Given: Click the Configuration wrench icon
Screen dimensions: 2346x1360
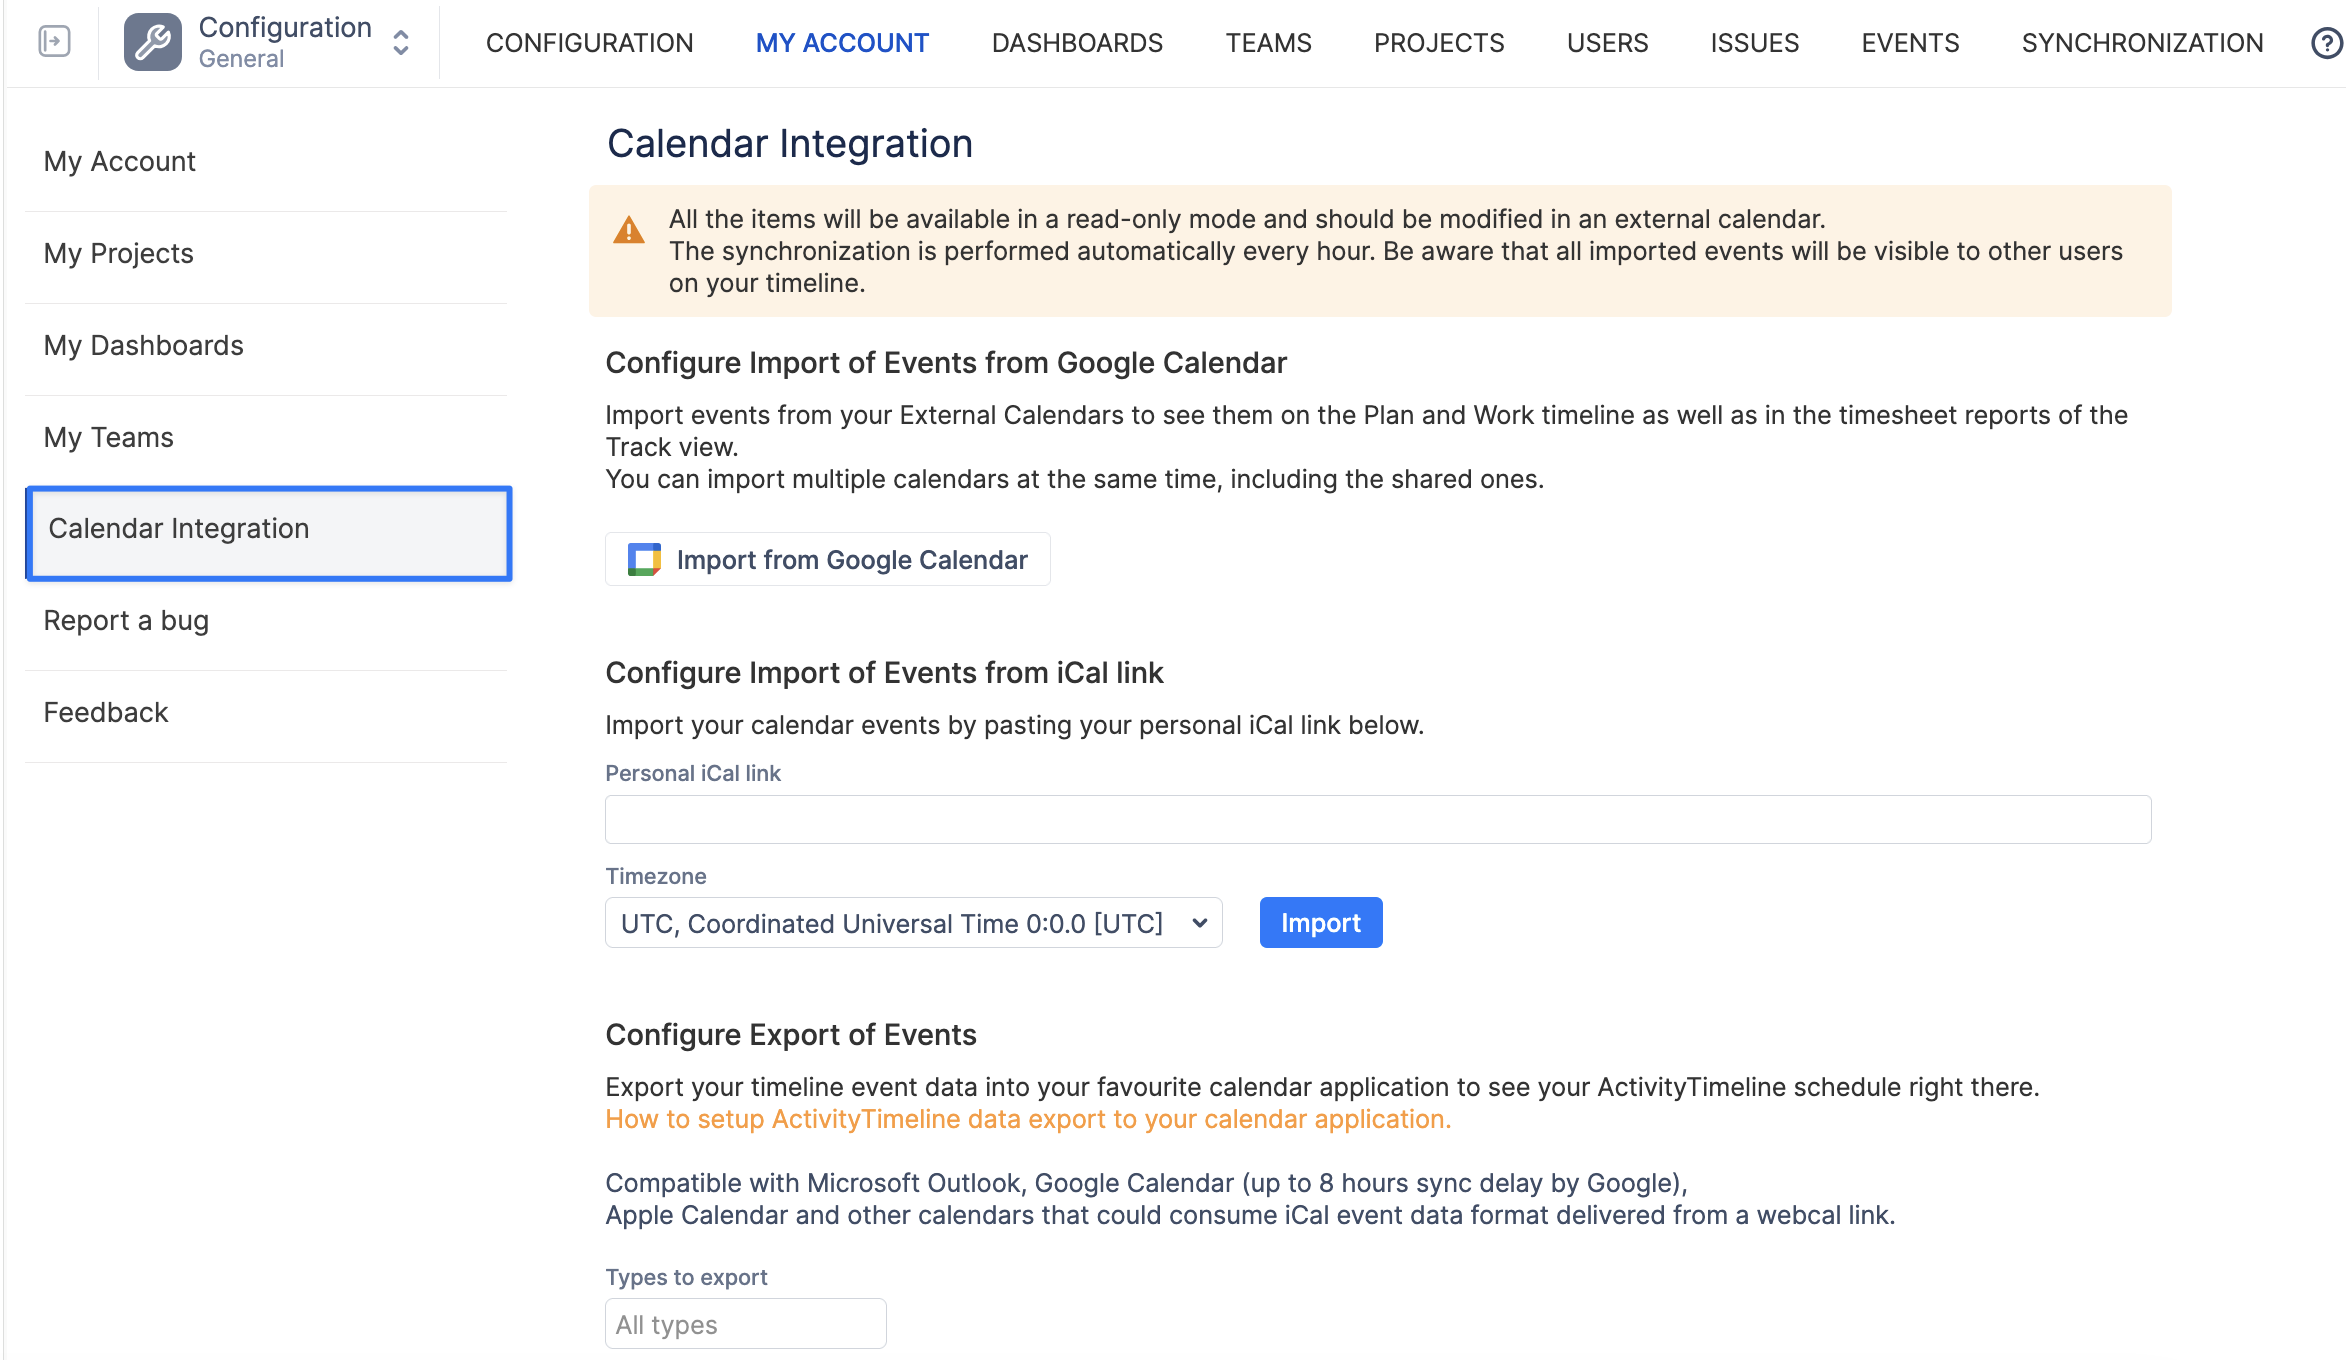Looking at the screenshot, I should [153, 42].
